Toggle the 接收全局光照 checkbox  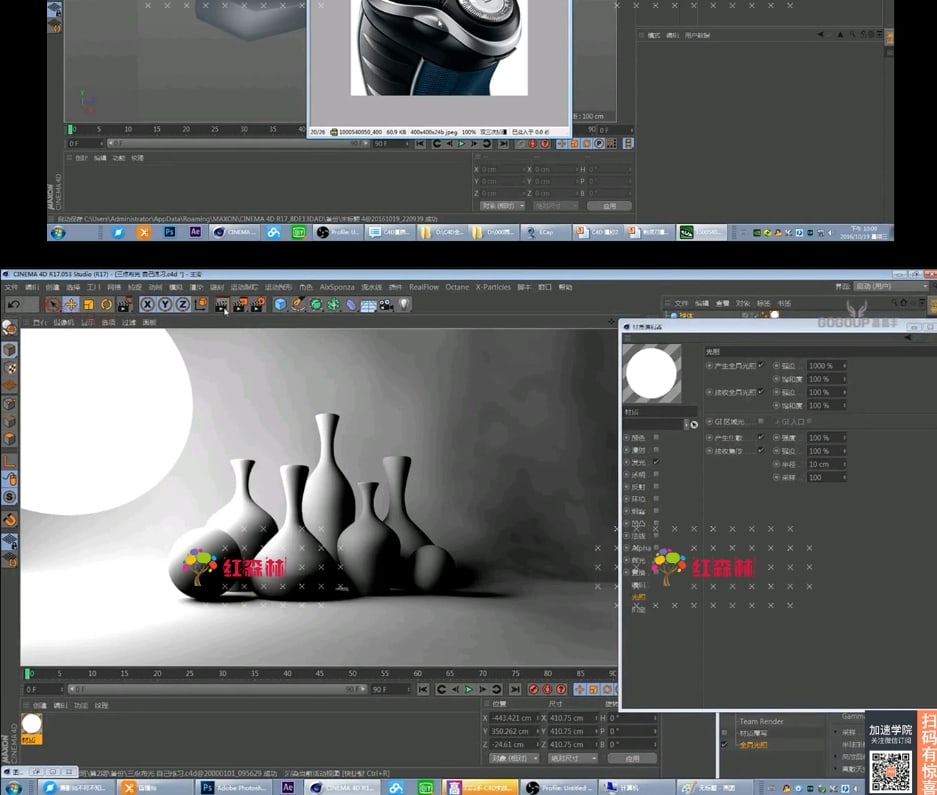[761, 392]
